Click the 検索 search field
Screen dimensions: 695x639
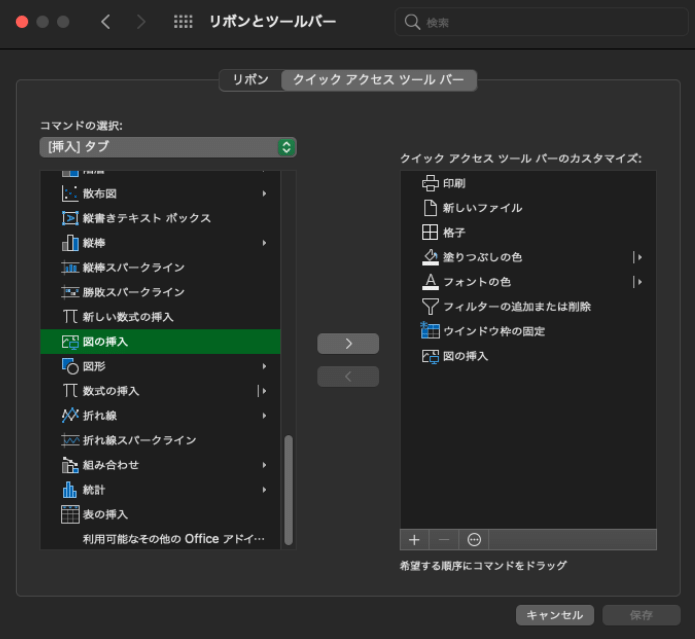pyautogui.click(x=540, y=22)
